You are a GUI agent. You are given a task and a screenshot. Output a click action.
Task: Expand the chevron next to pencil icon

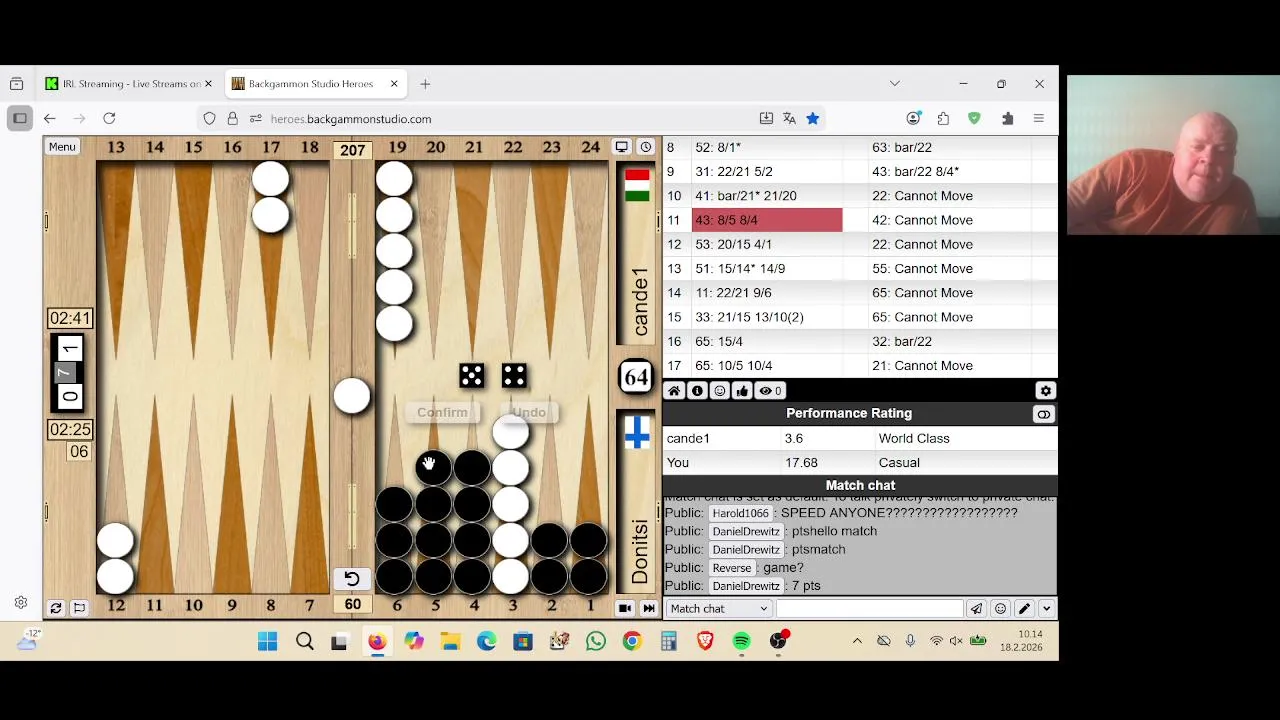pos(1046,608)
